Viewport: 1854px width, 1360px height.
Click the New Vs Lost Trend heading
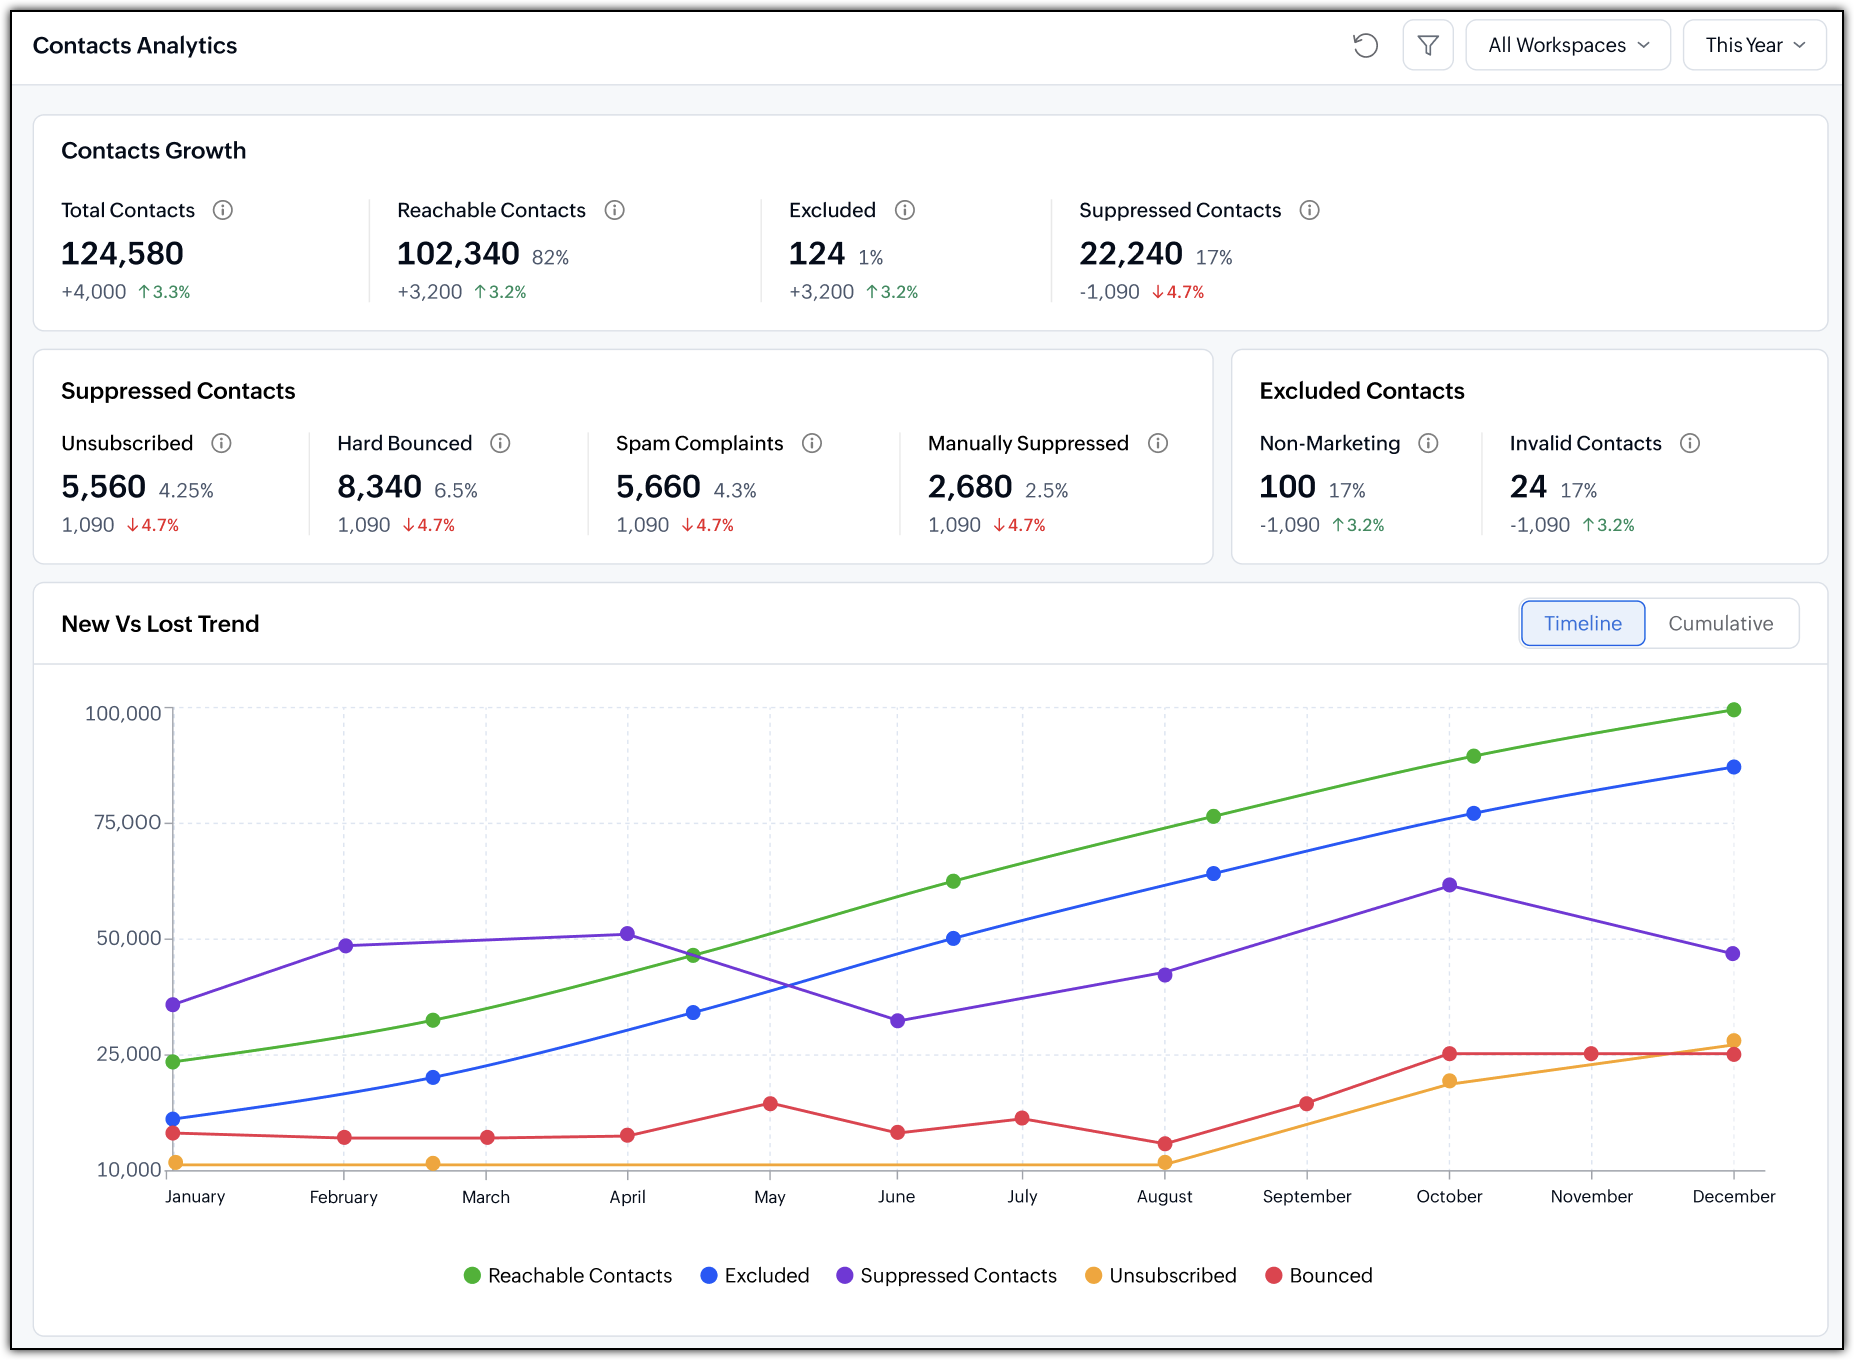click(x=160, y=624)
